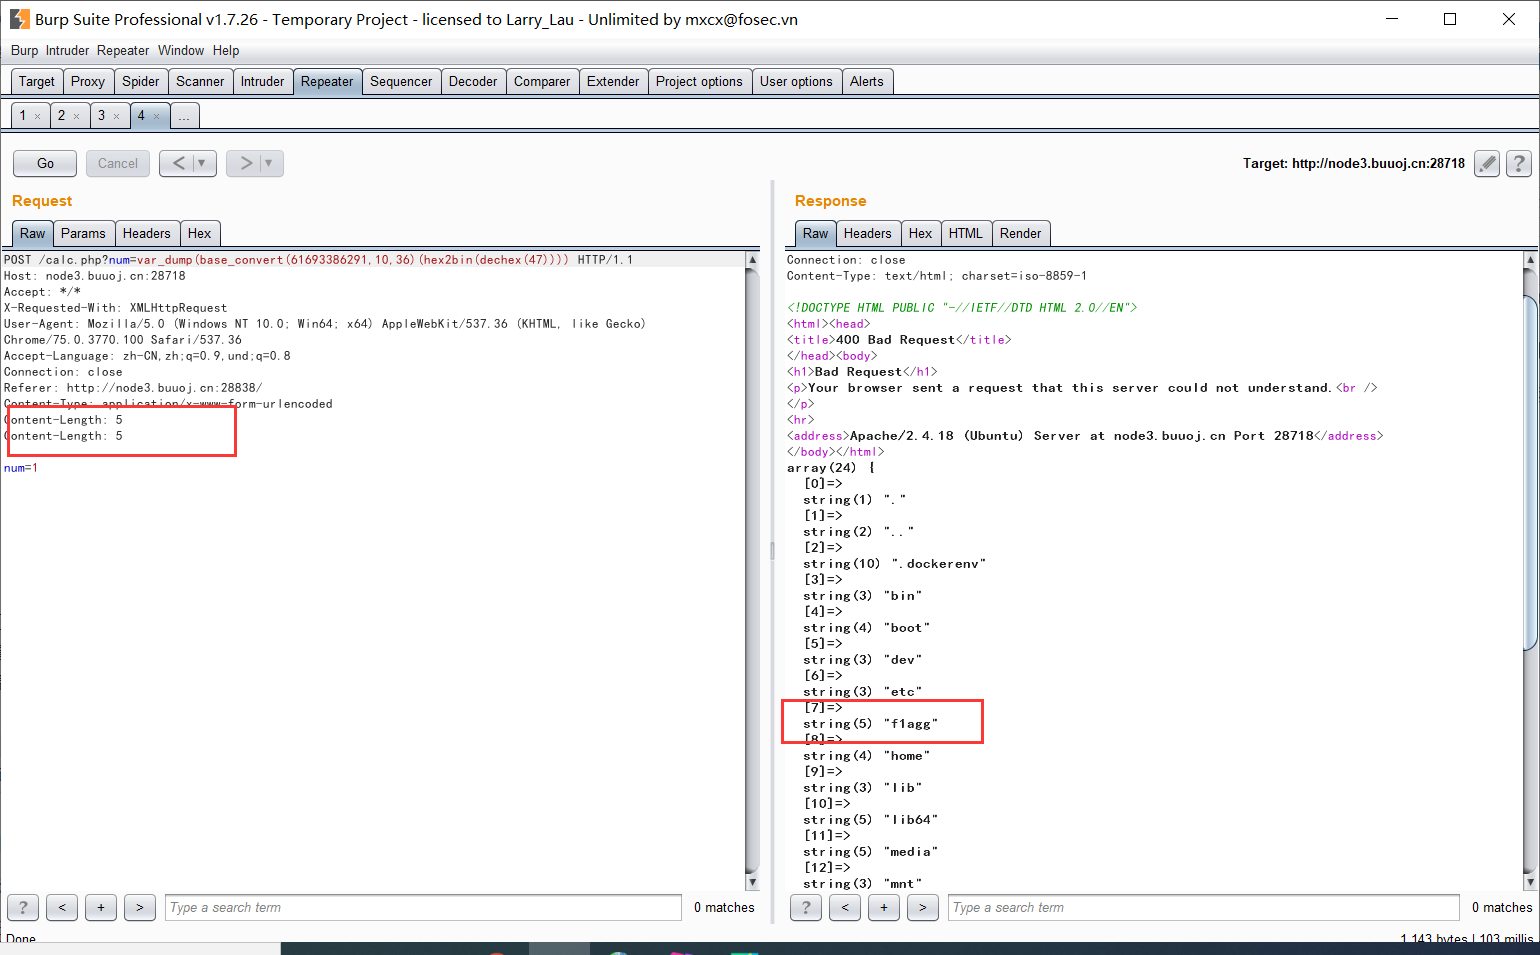Edit target with pencil icon
The image size is (1540, 955).
1487,163
